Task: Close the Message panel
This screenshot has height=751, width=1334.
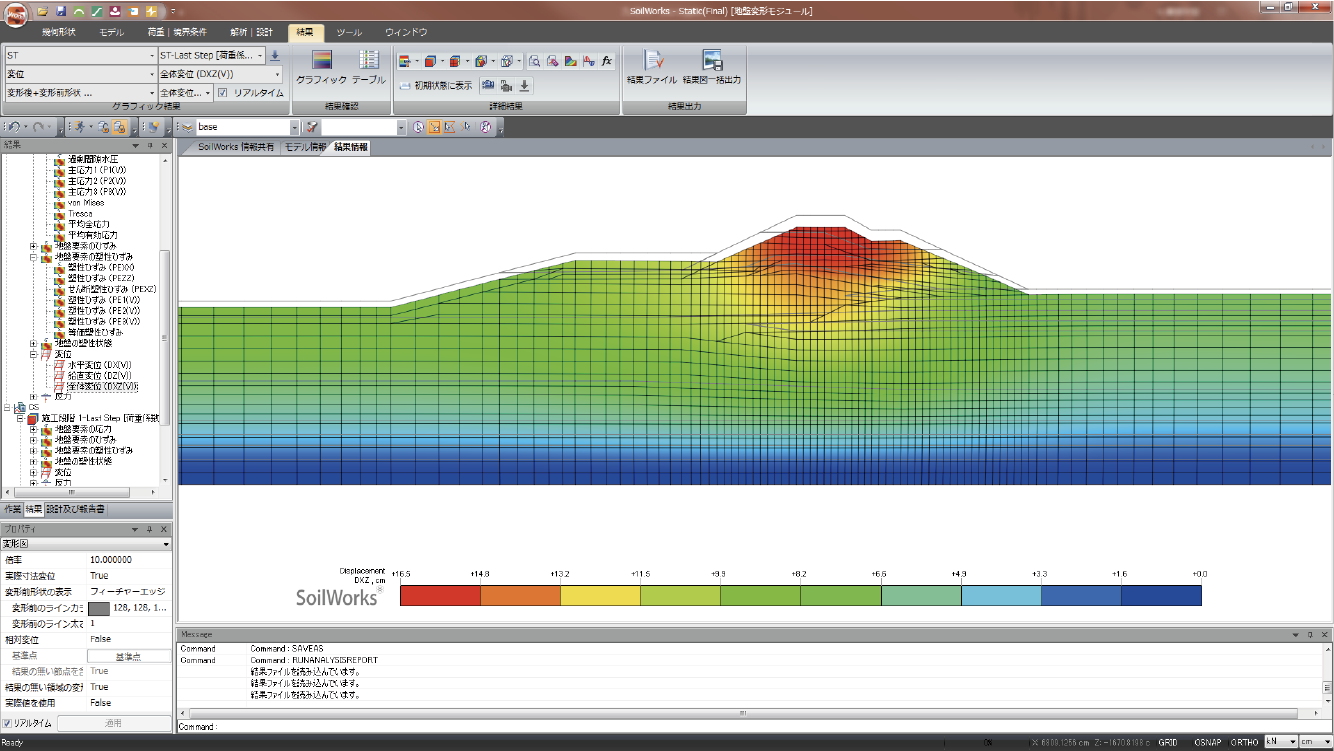Action: click(1324, 635)
